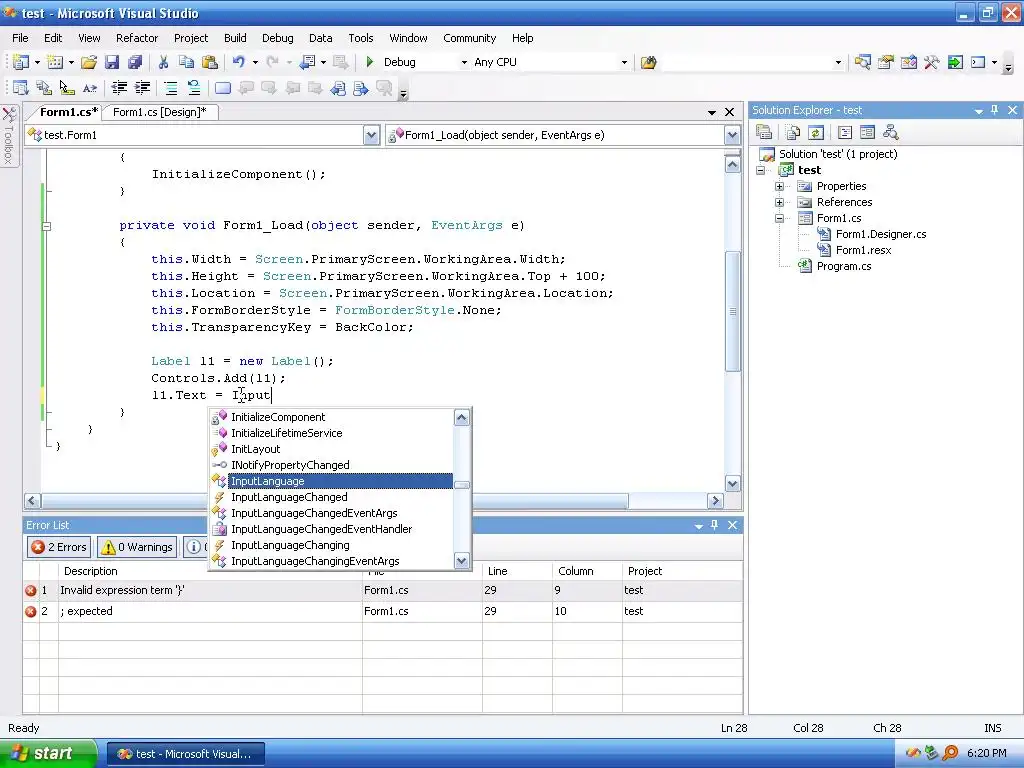
Task: Start debugging with the green play icon
Action: coord(370,62)
